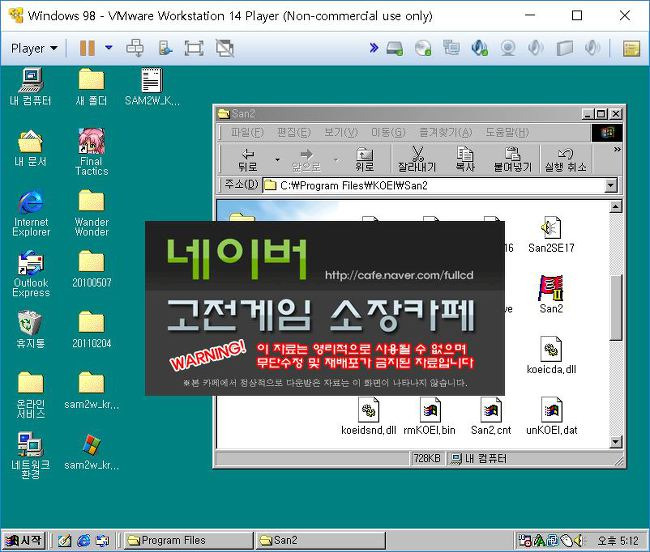Screen dimensions: 650x552
Task: Select the 온라인 서비스 folder
Action: coord(30,395)
